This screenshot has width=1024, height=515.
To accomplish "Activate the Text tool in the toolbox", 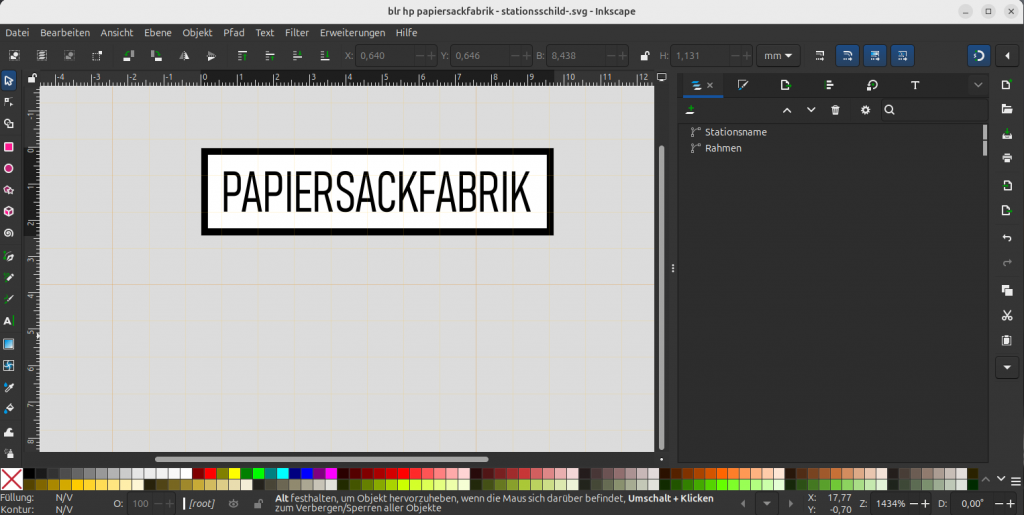I will (x=9, y=321).
